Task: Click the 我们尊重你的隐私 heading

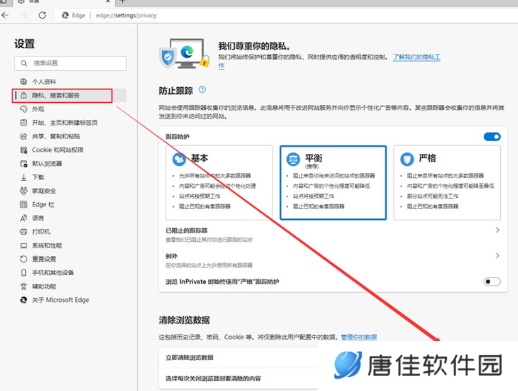Action: 254,46
